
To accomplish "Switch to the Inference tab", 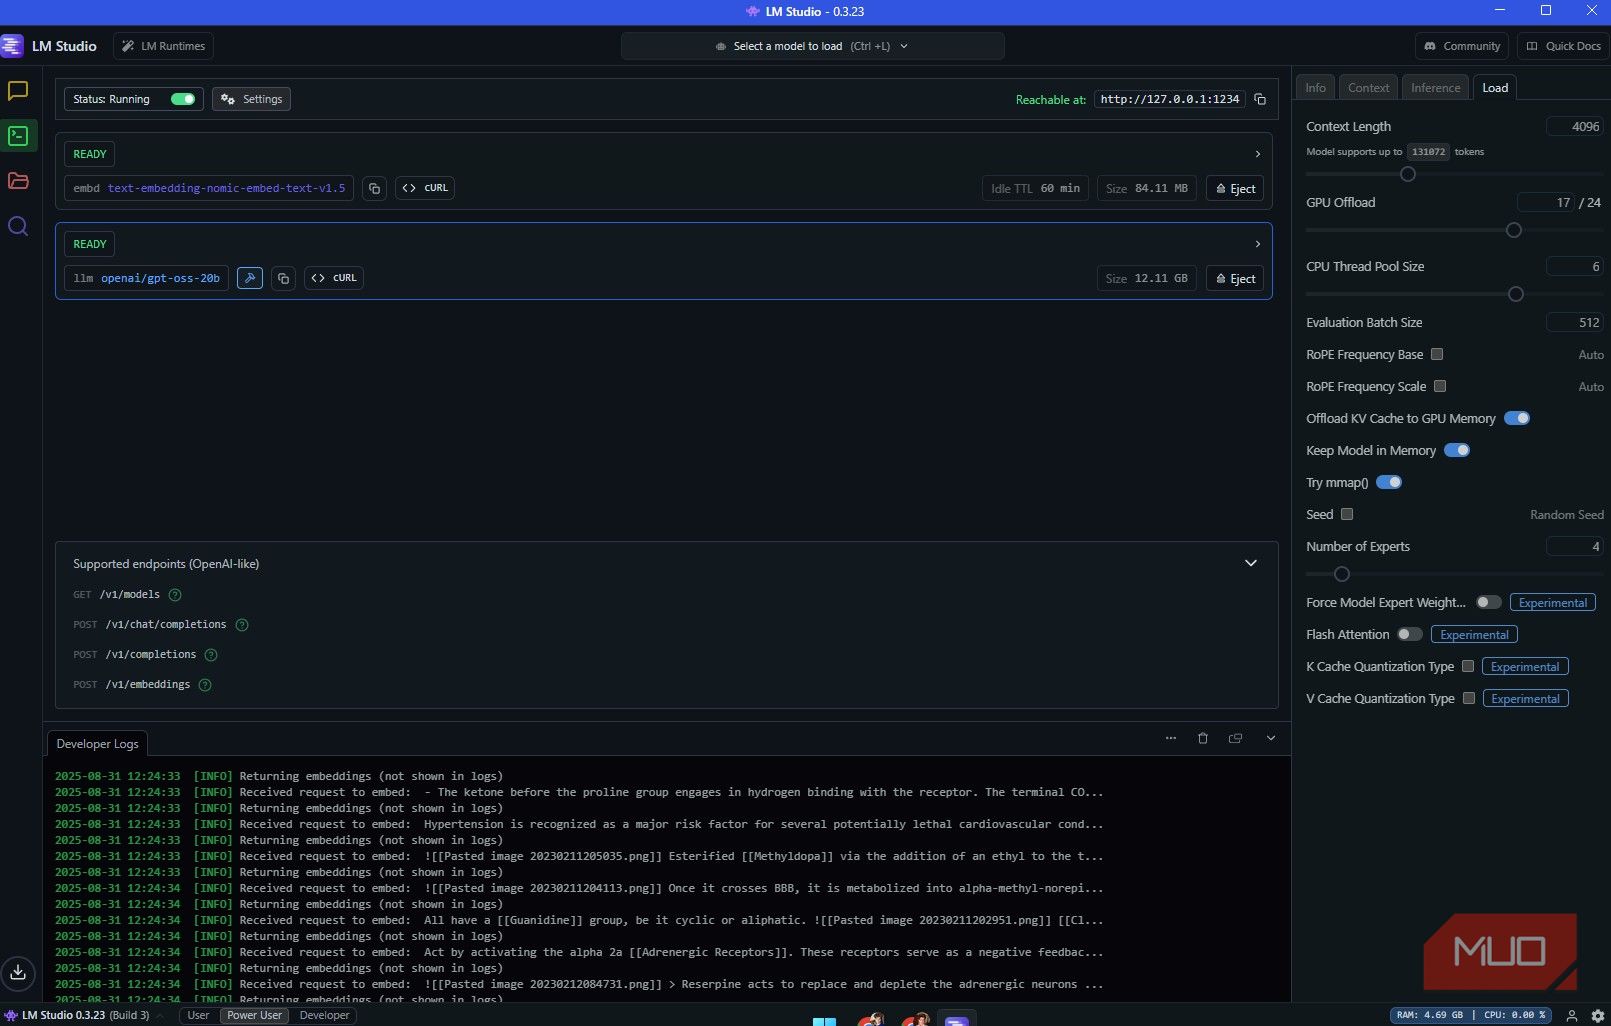I will (1435, 88).
